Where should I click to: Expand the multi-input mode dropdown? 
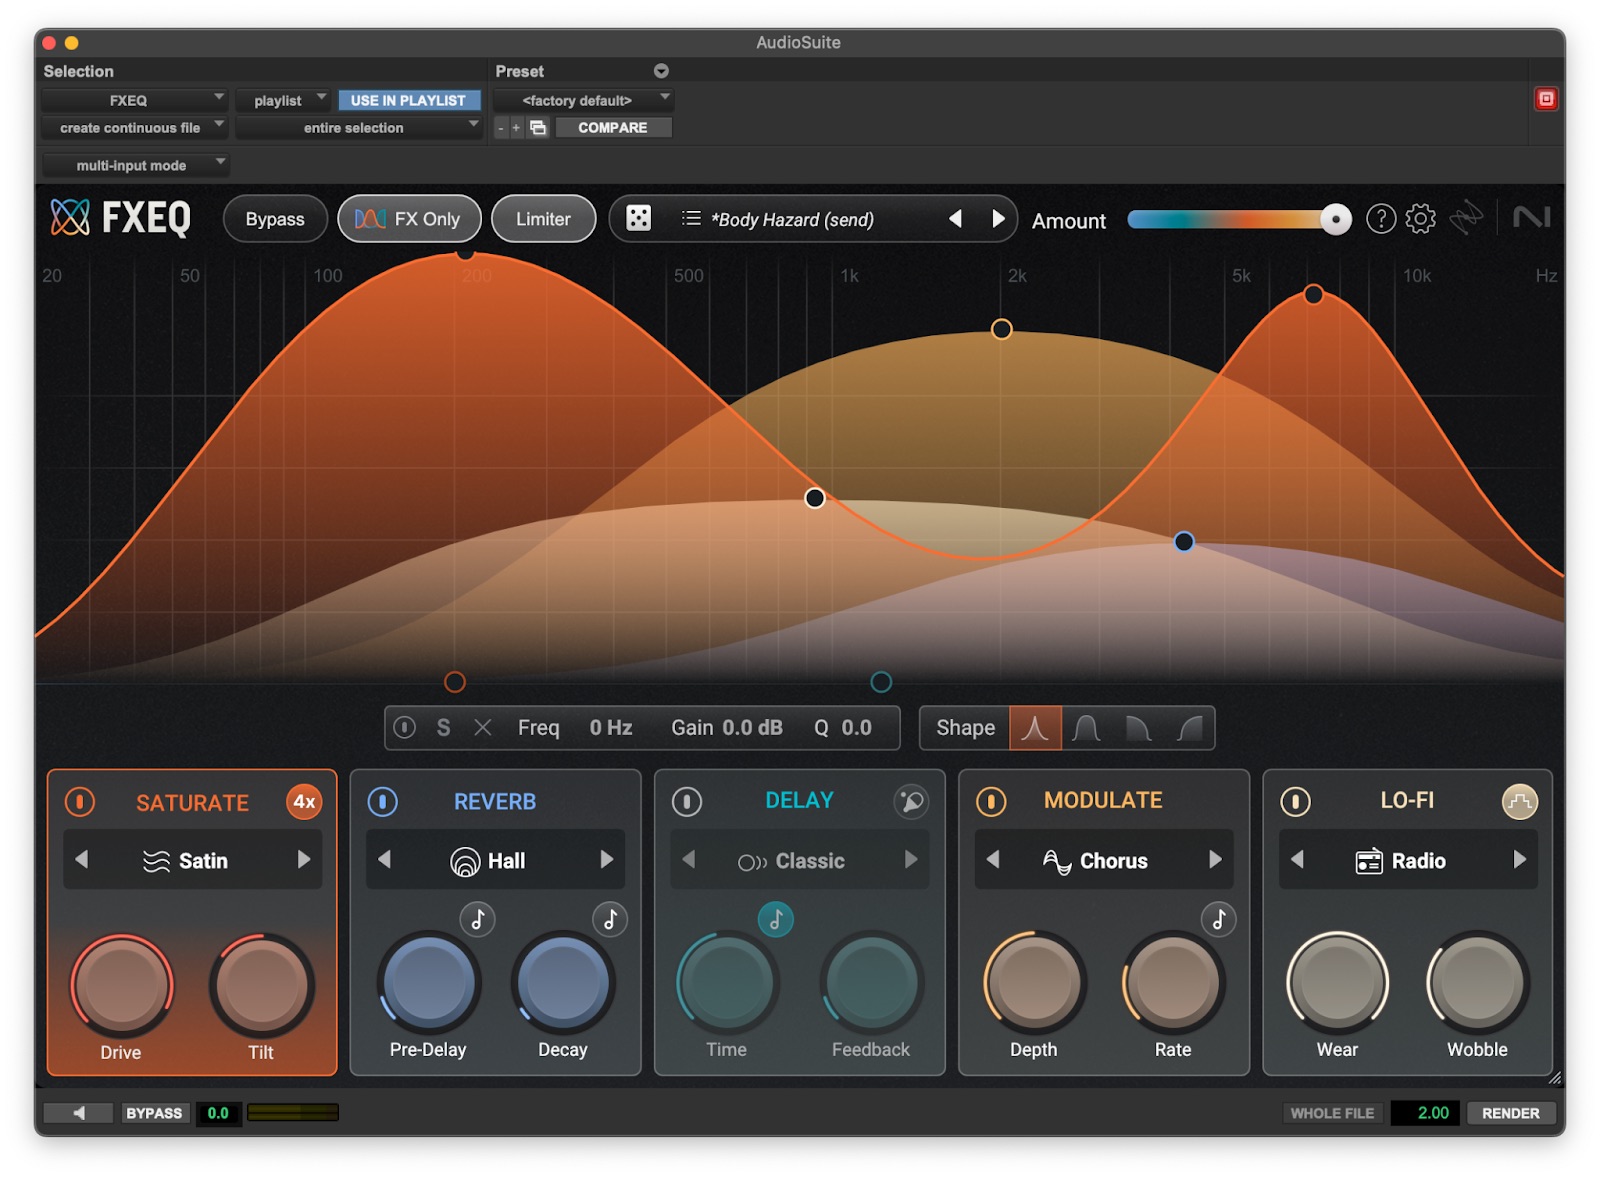(x=135, y=165)
